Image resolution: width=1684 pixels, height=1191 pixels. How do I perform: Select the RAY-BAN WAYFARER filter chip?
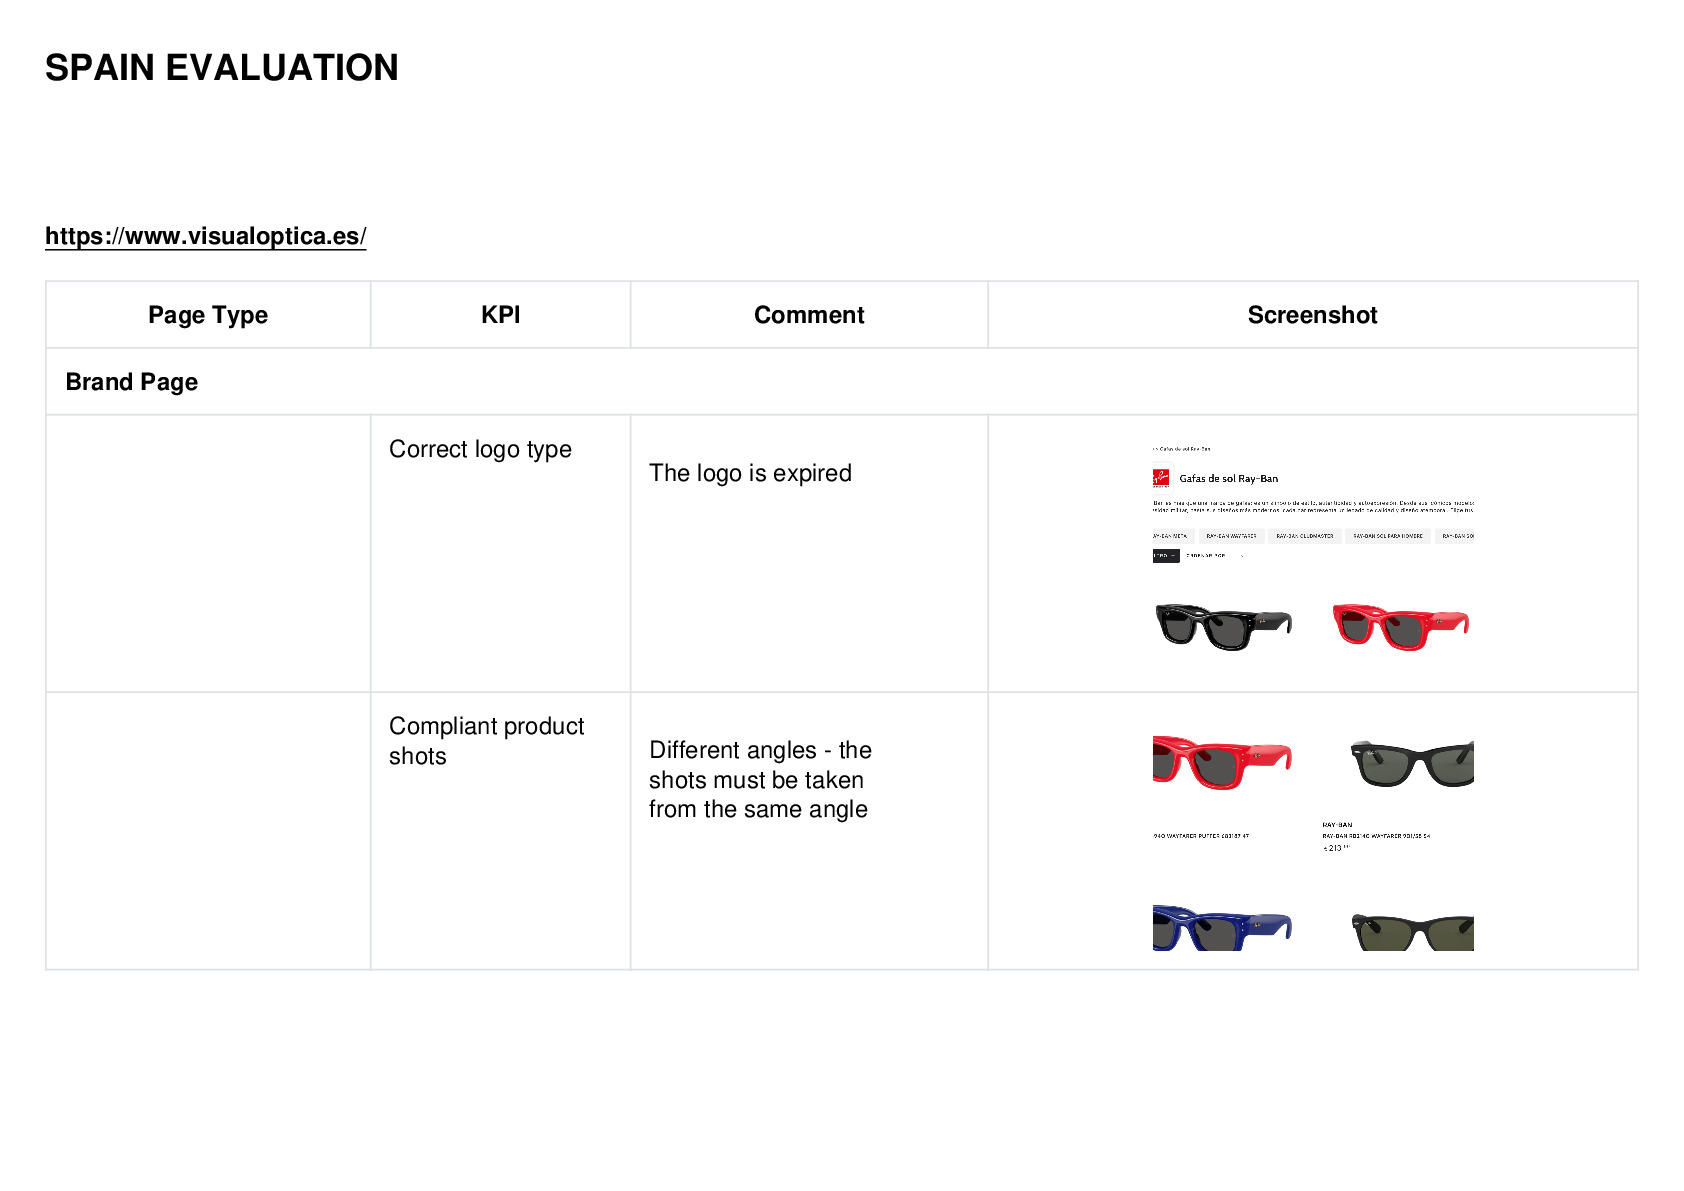pos(1232,536)
